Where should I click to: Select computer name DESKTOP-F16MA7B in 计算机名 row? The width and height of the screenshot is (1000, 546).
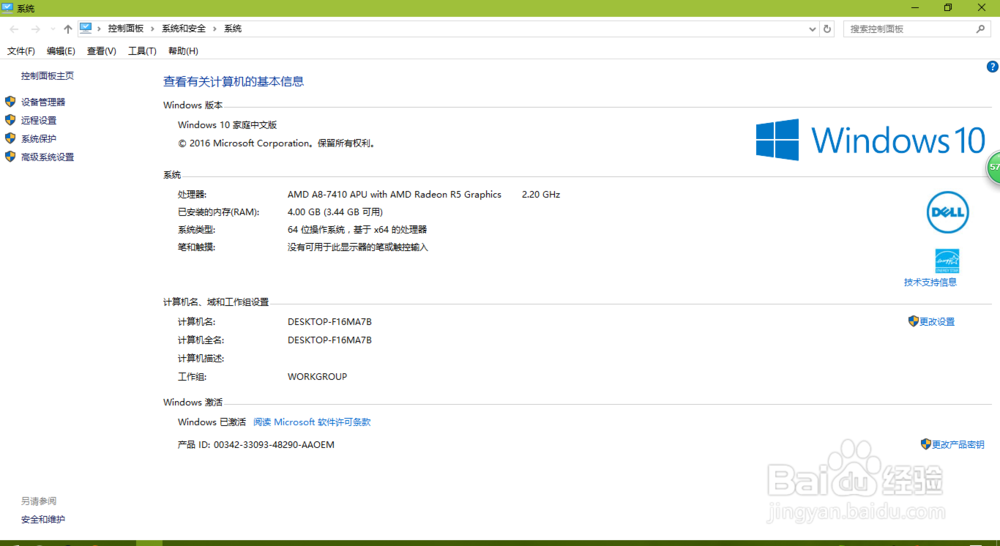[329, 322]
